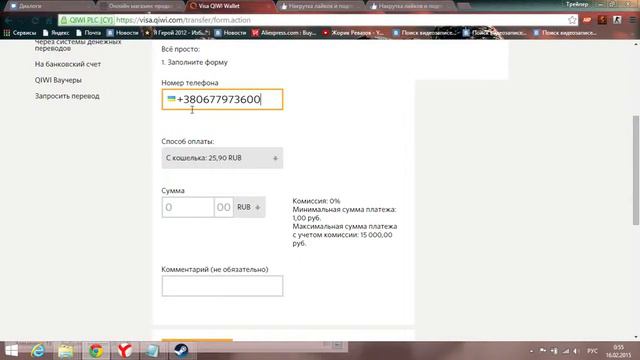This screenshot has width=640, height=360.
Task: Switch the РУС input language indicator
Action: pyautogui.click(x=592, y=351)
